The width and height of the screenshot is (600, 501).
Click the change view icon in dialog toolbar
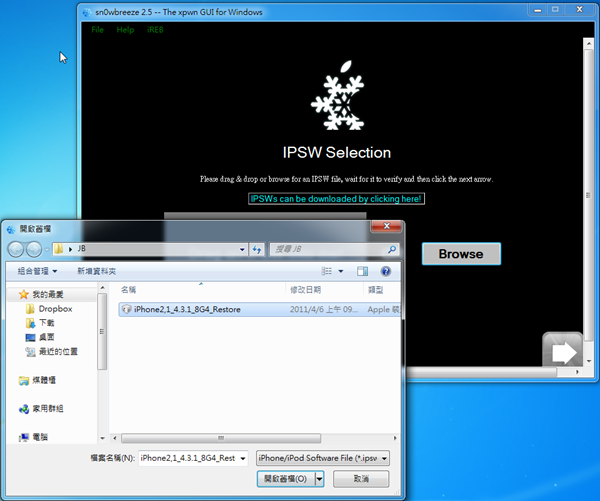coord(326,271)
